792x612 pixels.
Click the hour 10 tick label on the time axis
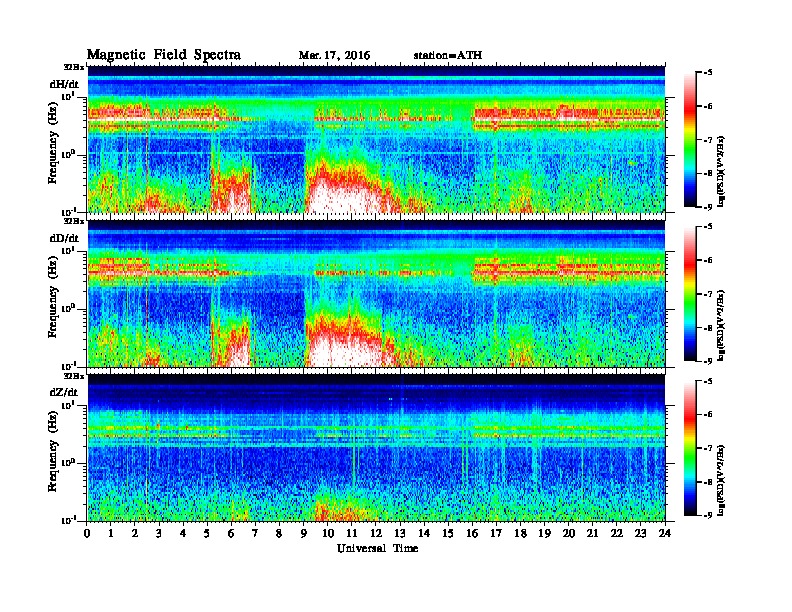click(328, 534)
